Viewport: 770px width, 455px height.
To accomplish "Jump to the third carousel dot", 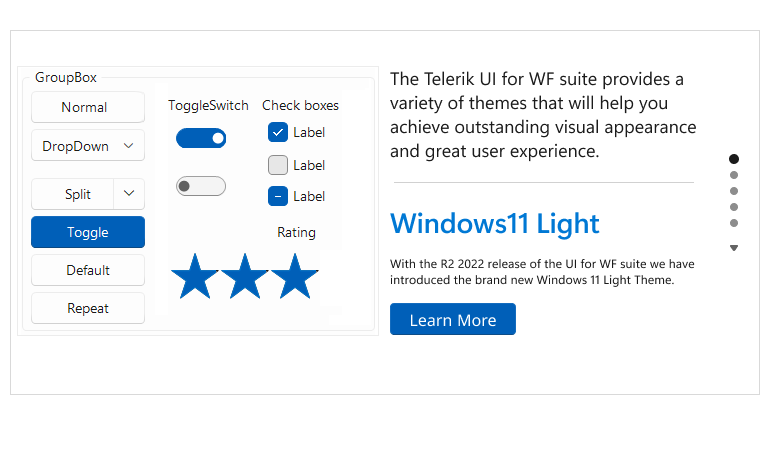I will (734, 191).
